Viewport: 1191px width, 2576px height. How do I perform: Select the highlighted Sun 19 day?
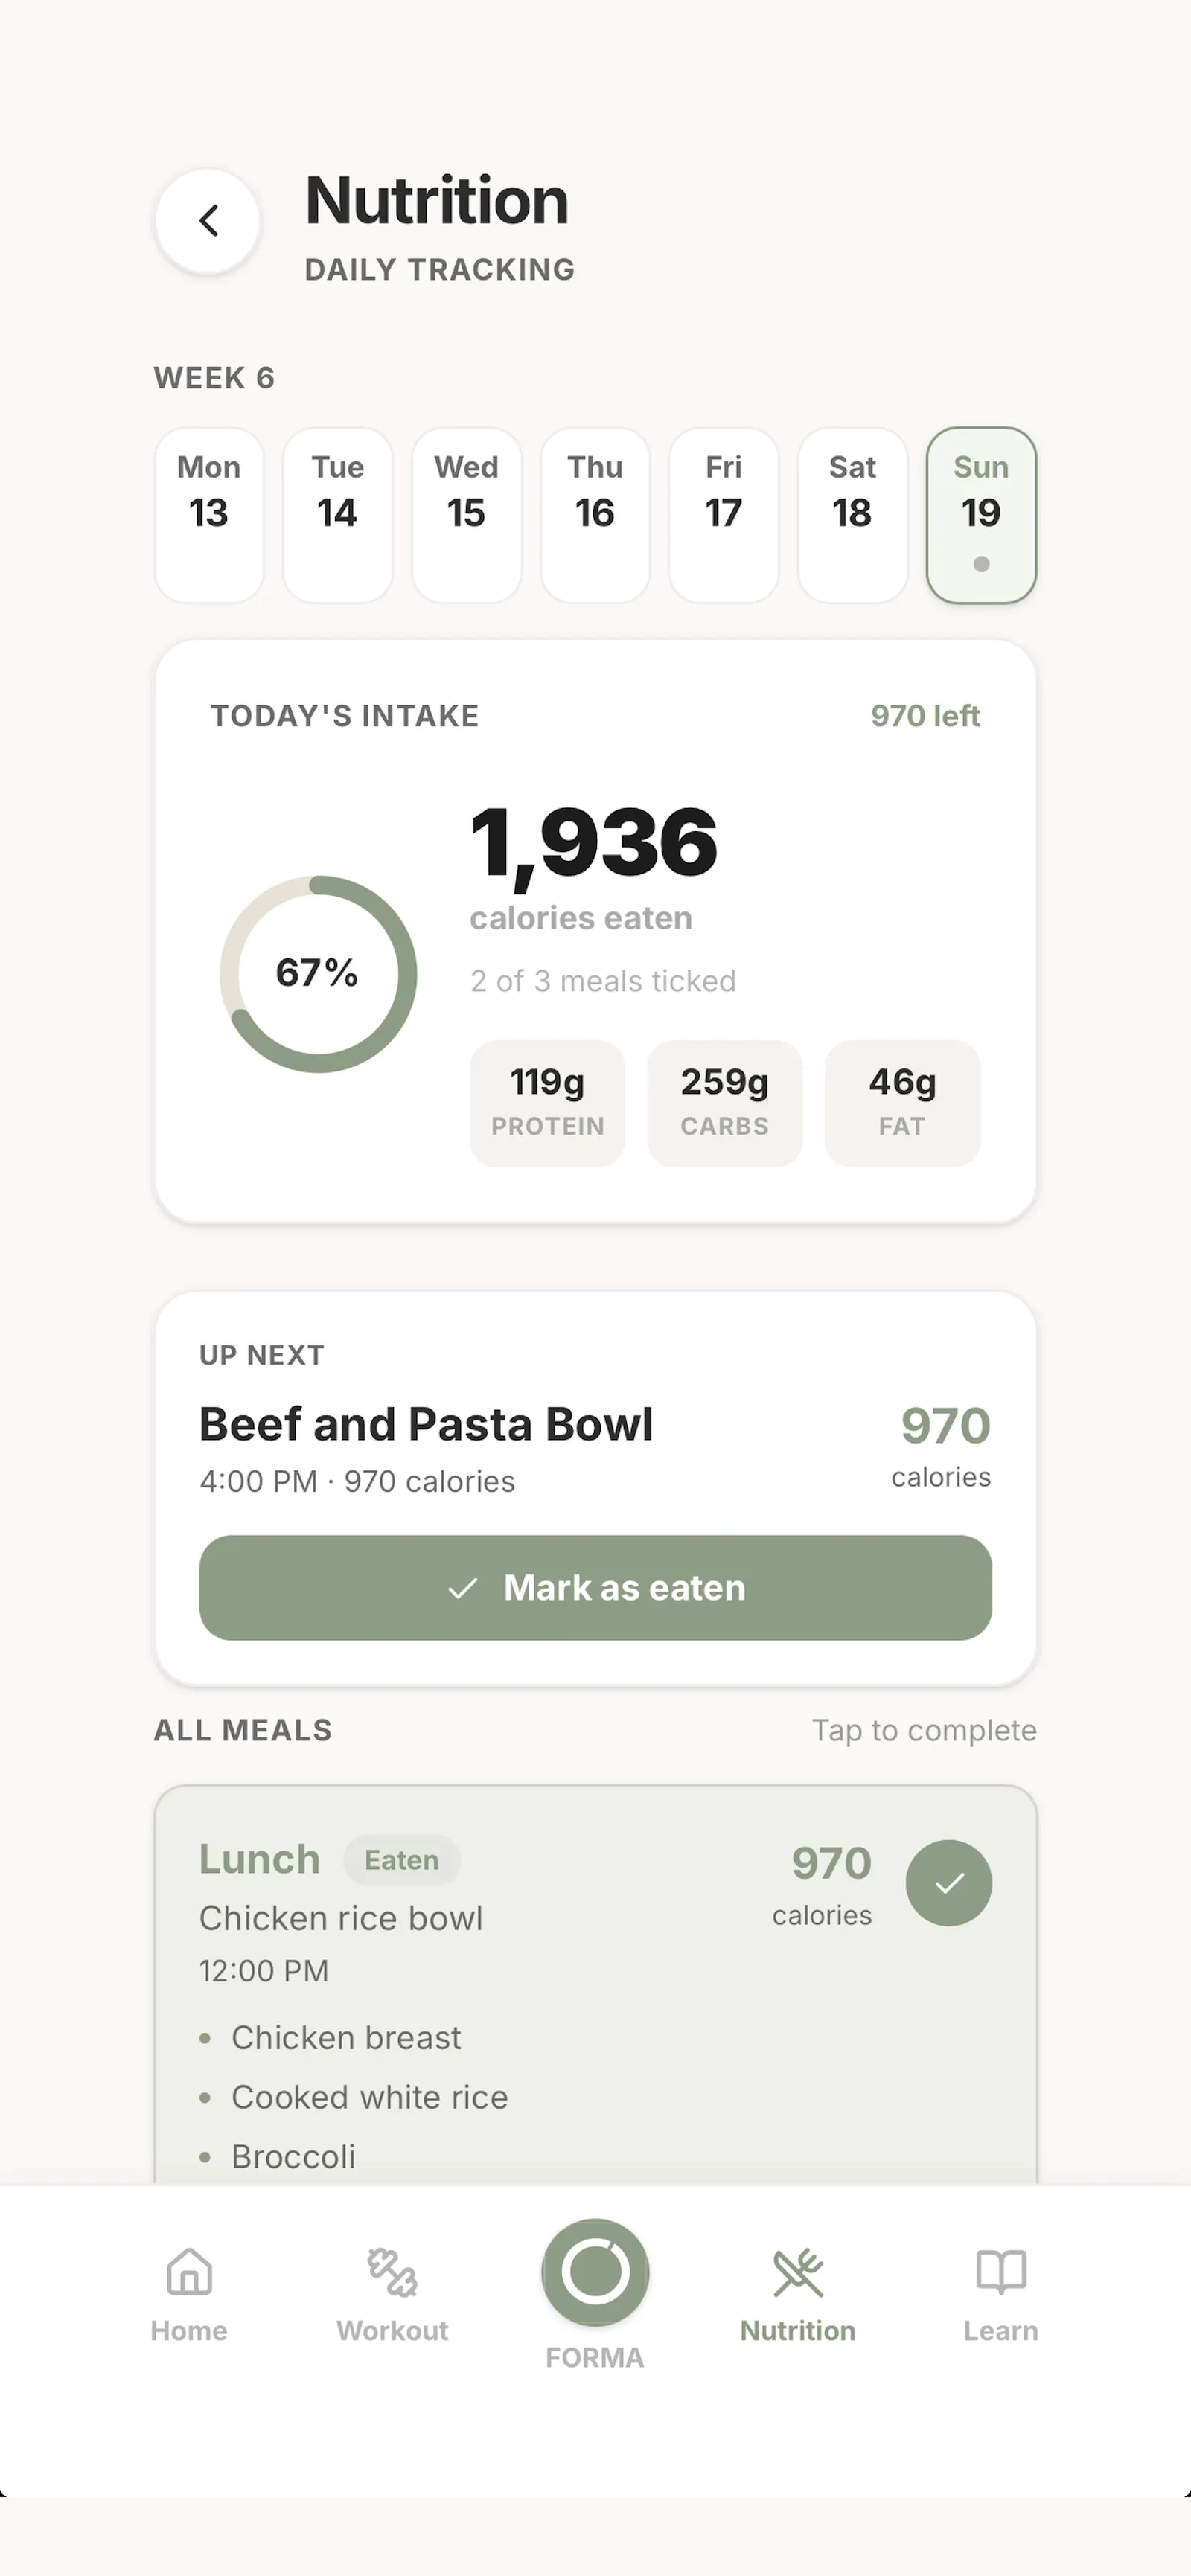coord(981,515)
